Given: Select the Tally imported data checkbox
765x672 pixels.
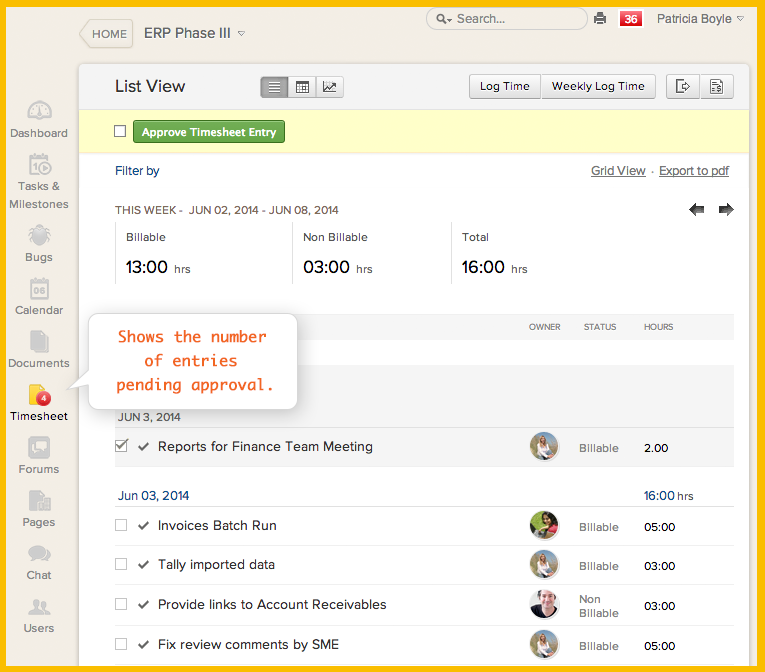Looking at the screenshot, I should [121, 564].
